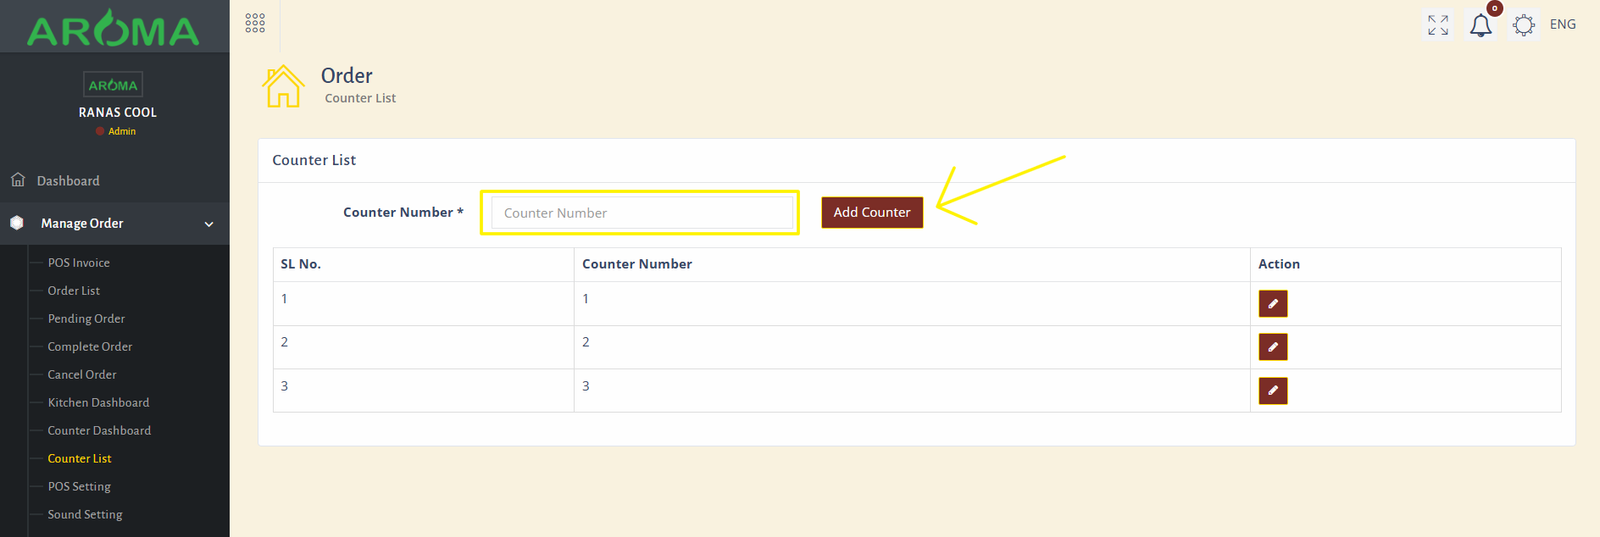Open the Kitchen Dashboard
The height and width of the screenshot is (537, 1600).
pyautogui.click(x=98, y=403)
